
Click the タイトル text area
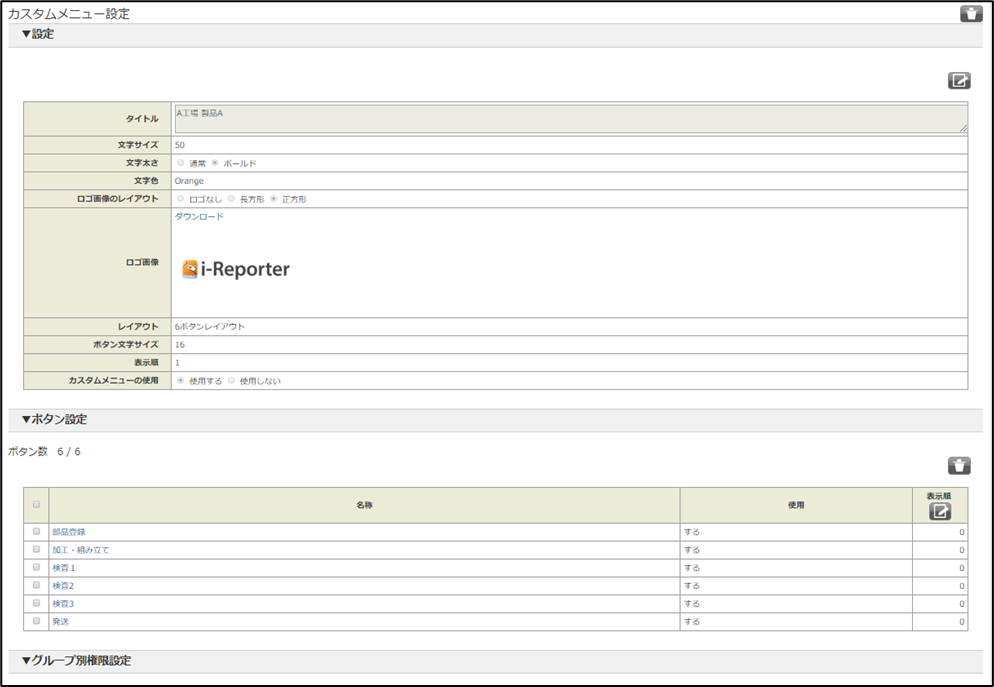[x=569, y=119]
